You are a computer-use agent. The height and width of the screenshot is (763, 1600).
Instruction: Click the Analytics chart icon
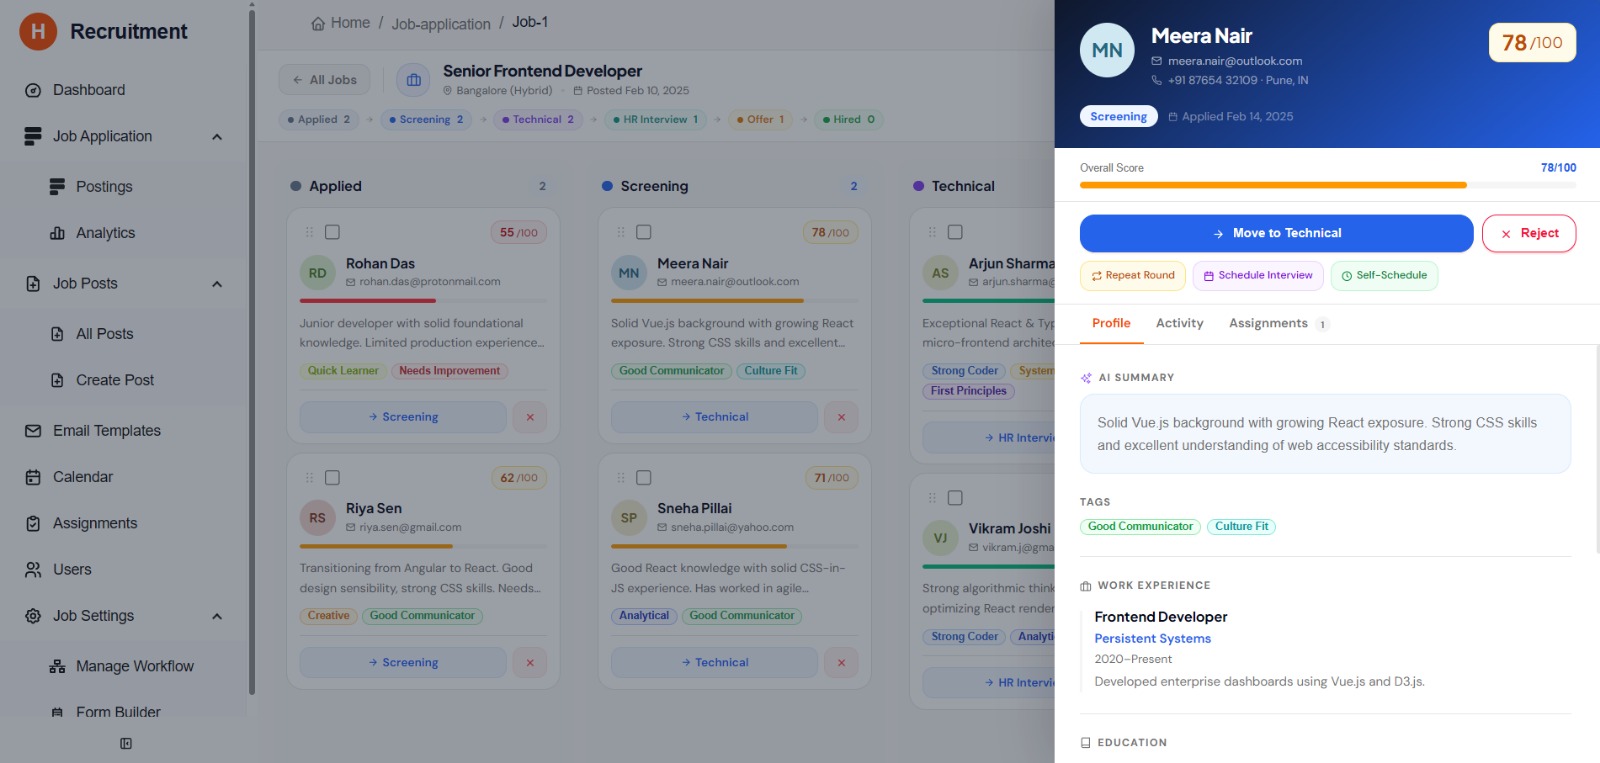point(57,233)
